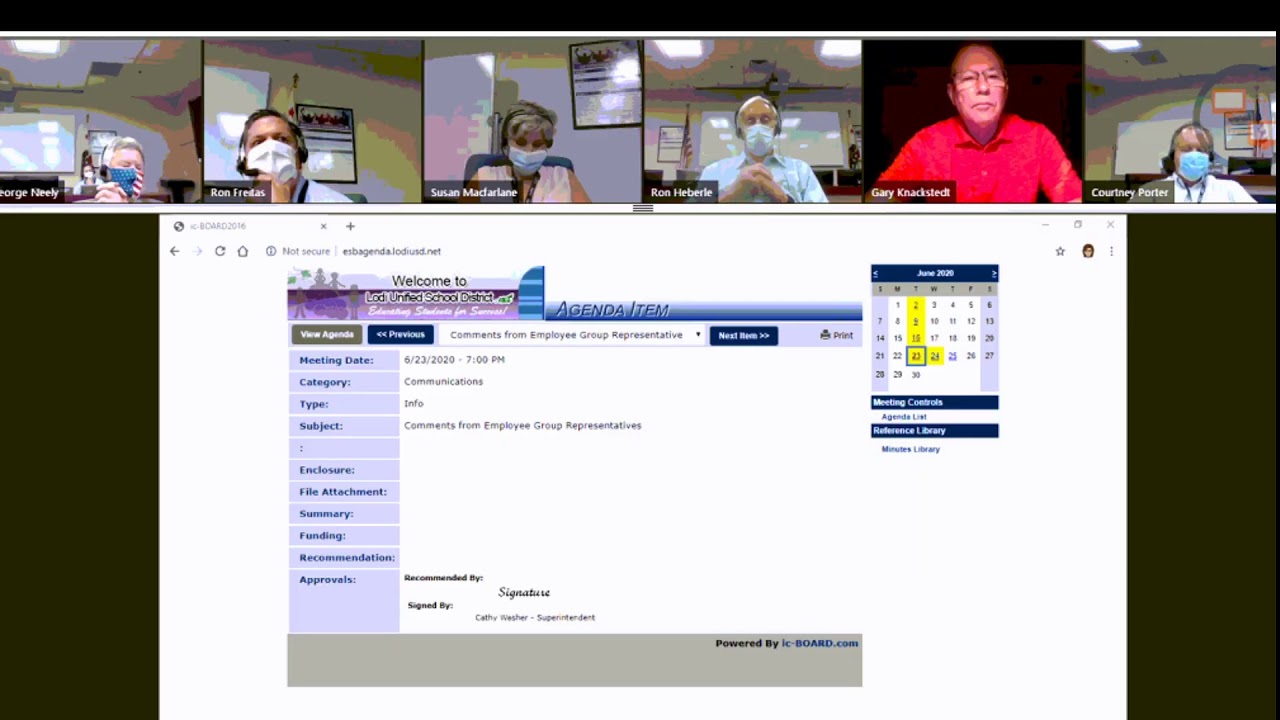Click the Not secure site info icon
Image resolution: width=1280 pixels, height=720 pixels.
(271, 251)
